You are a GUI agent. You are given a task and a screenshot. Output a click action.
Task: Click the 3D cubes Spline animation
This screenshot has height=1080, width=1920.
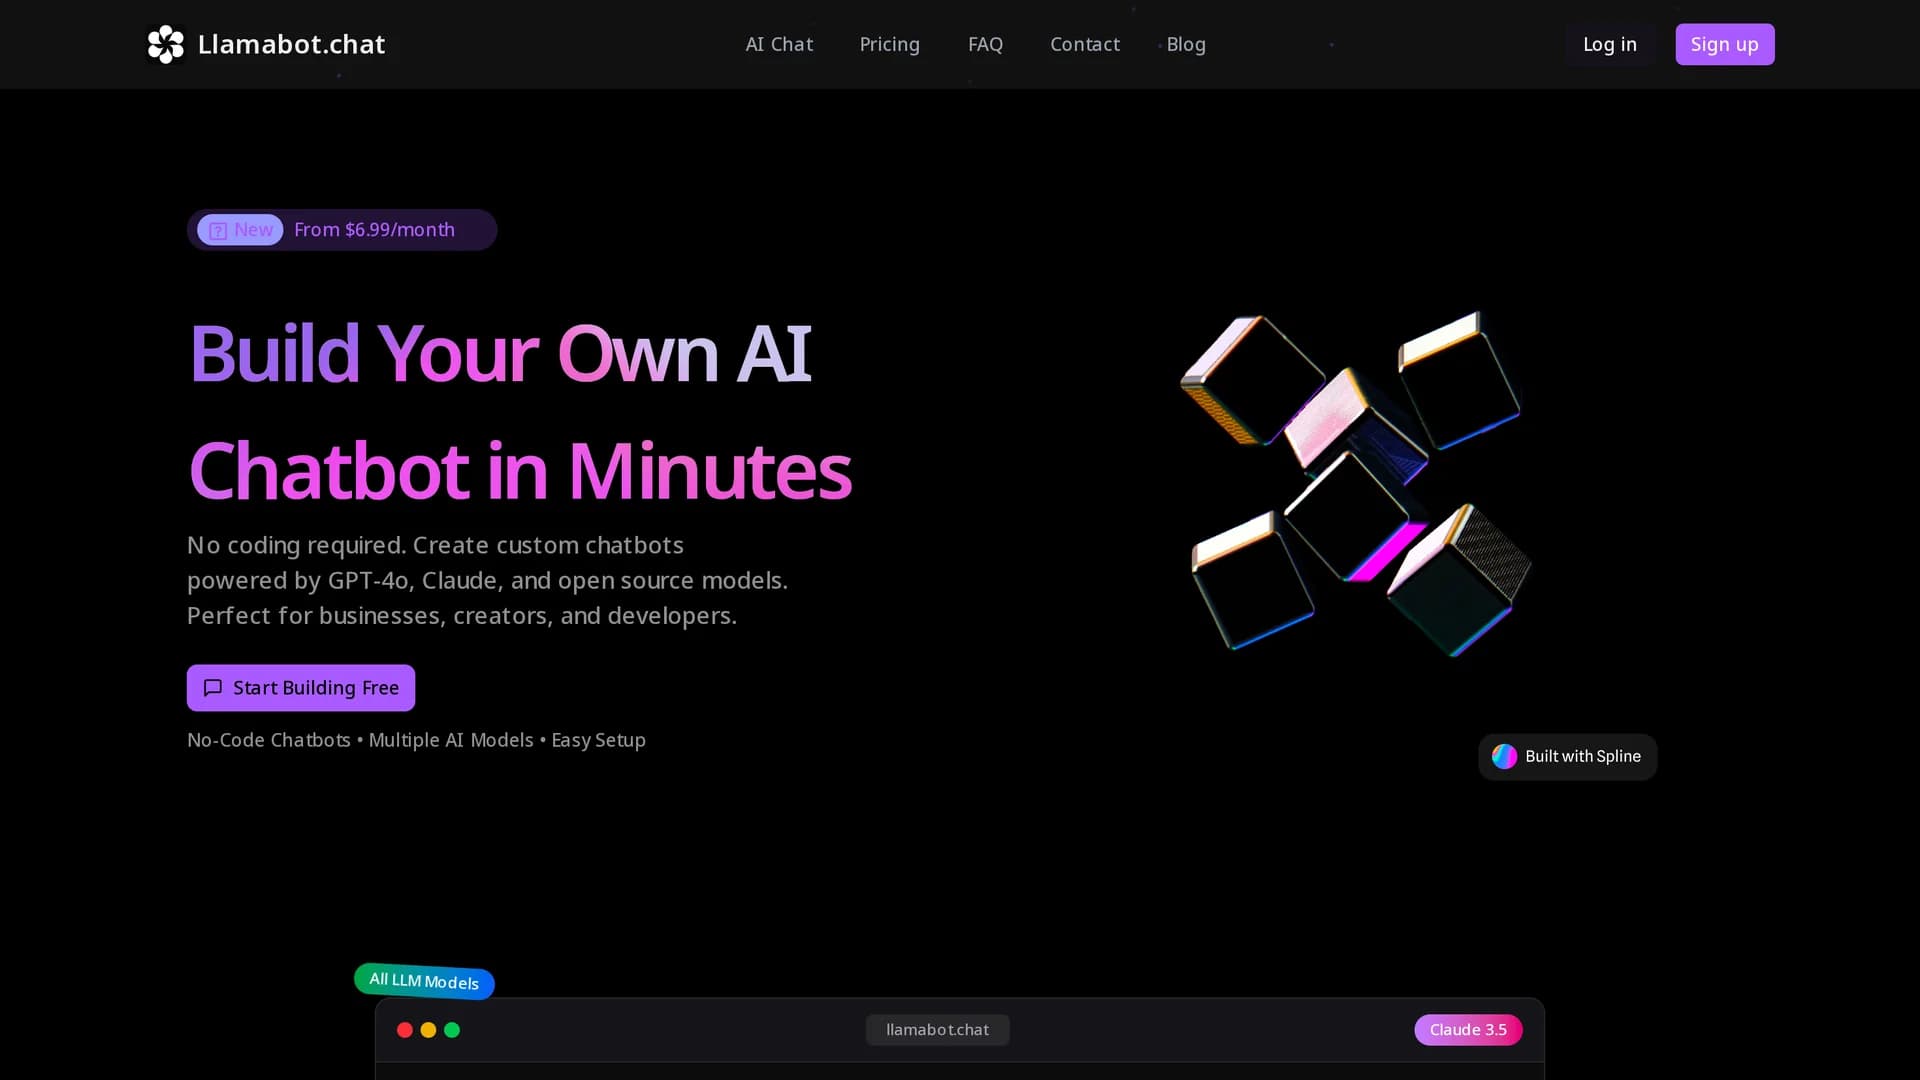[x=1357, y=483]
